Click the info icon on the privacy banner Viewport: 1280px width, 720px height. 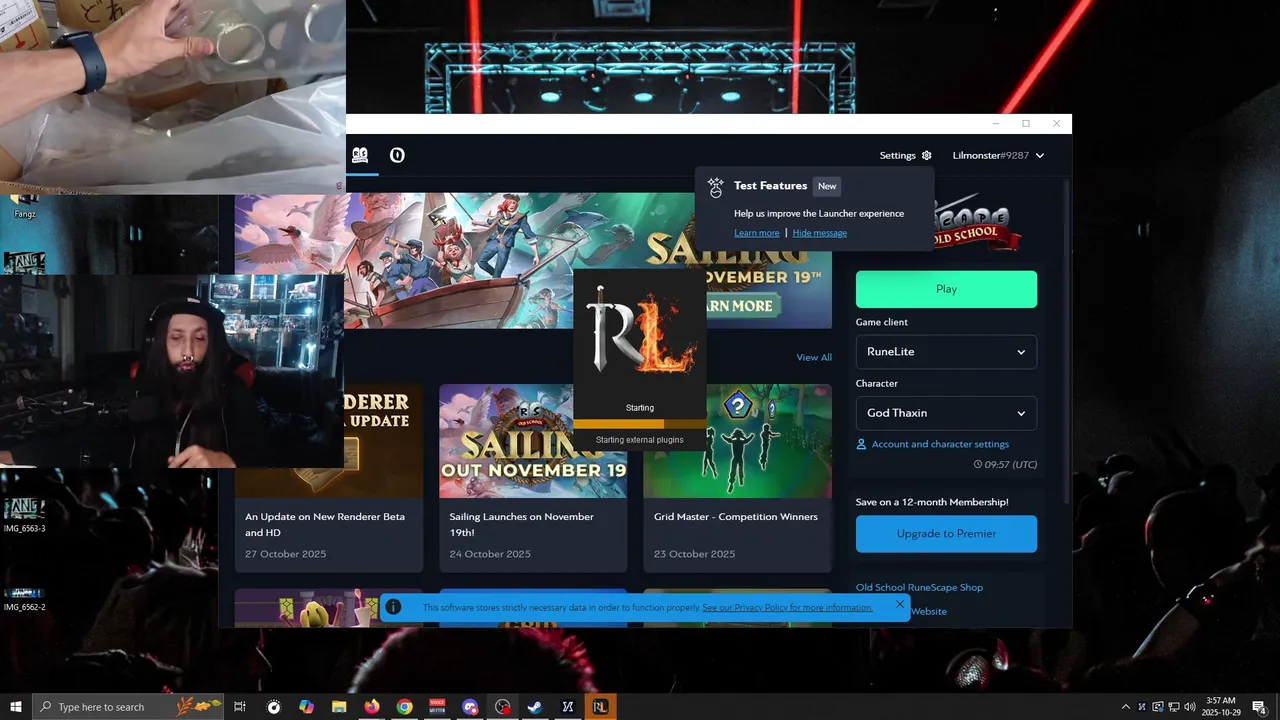[x=394, y=607]
